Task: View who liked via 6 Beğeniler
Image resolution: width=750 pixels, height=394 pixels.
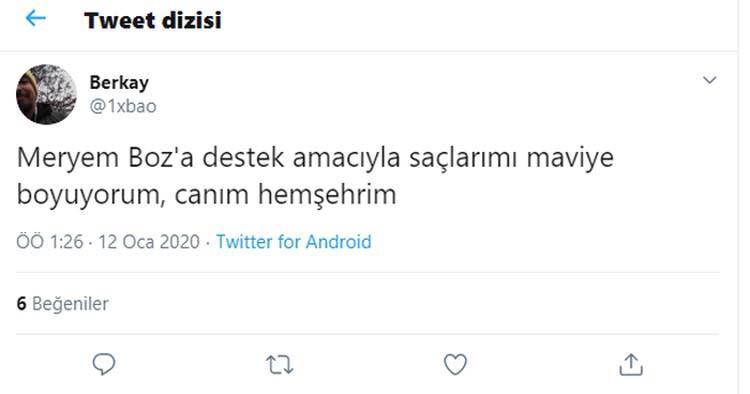Action: 63,304
